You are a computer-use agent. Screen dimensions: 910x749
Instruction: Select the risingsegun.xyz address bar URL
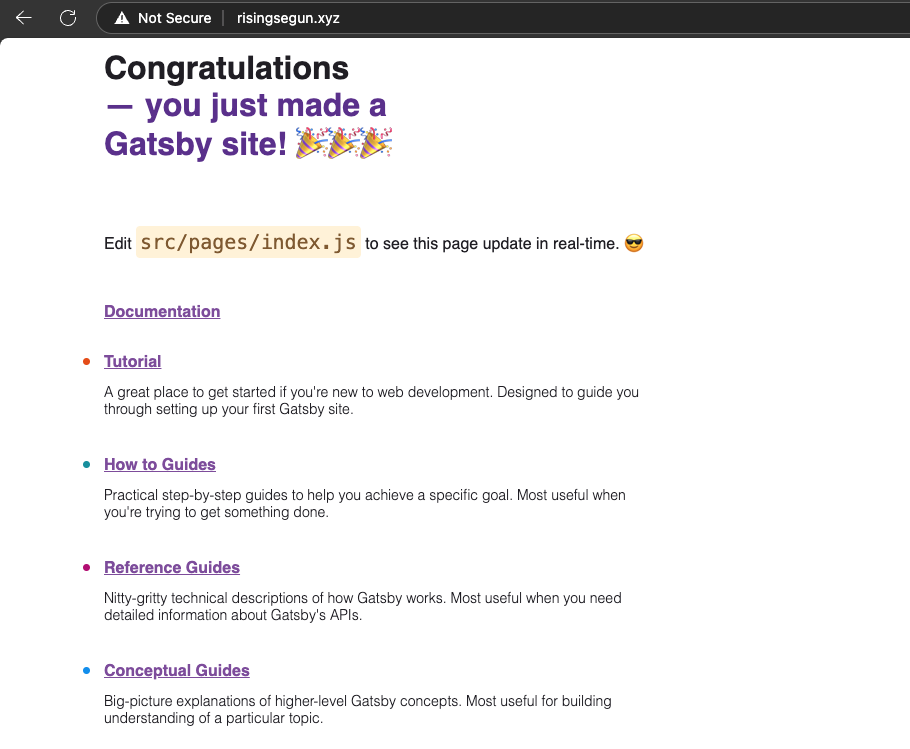click(x=288, y=18)
